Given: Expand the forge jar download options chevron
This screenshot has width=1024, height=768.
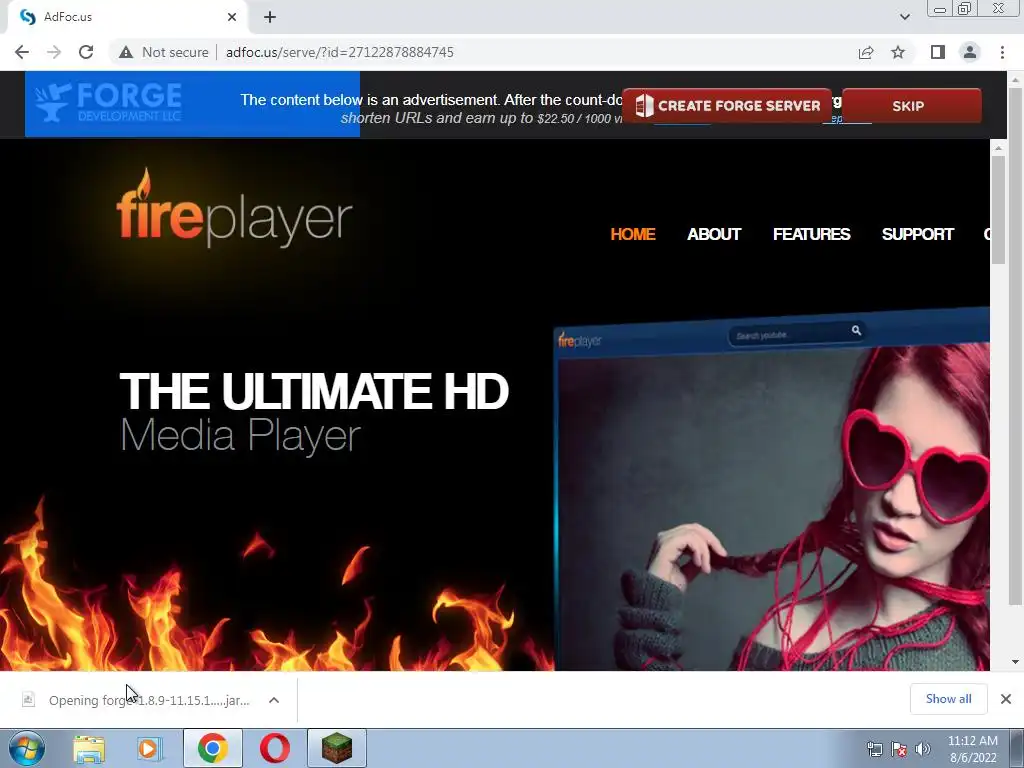Looking at the screenshot, I should tap(274, 700).
